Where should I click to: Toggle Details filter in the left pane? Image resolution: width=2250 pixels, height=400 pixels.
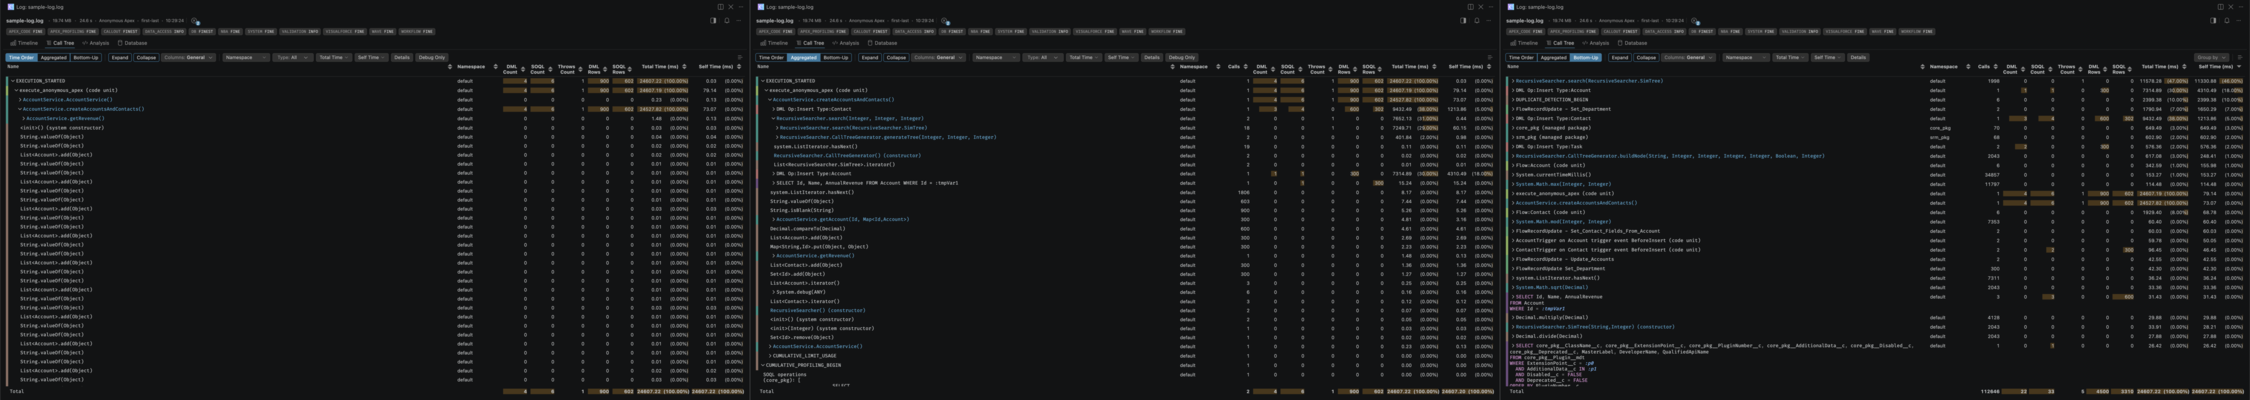pyautogui.click(x=402, y=57)
